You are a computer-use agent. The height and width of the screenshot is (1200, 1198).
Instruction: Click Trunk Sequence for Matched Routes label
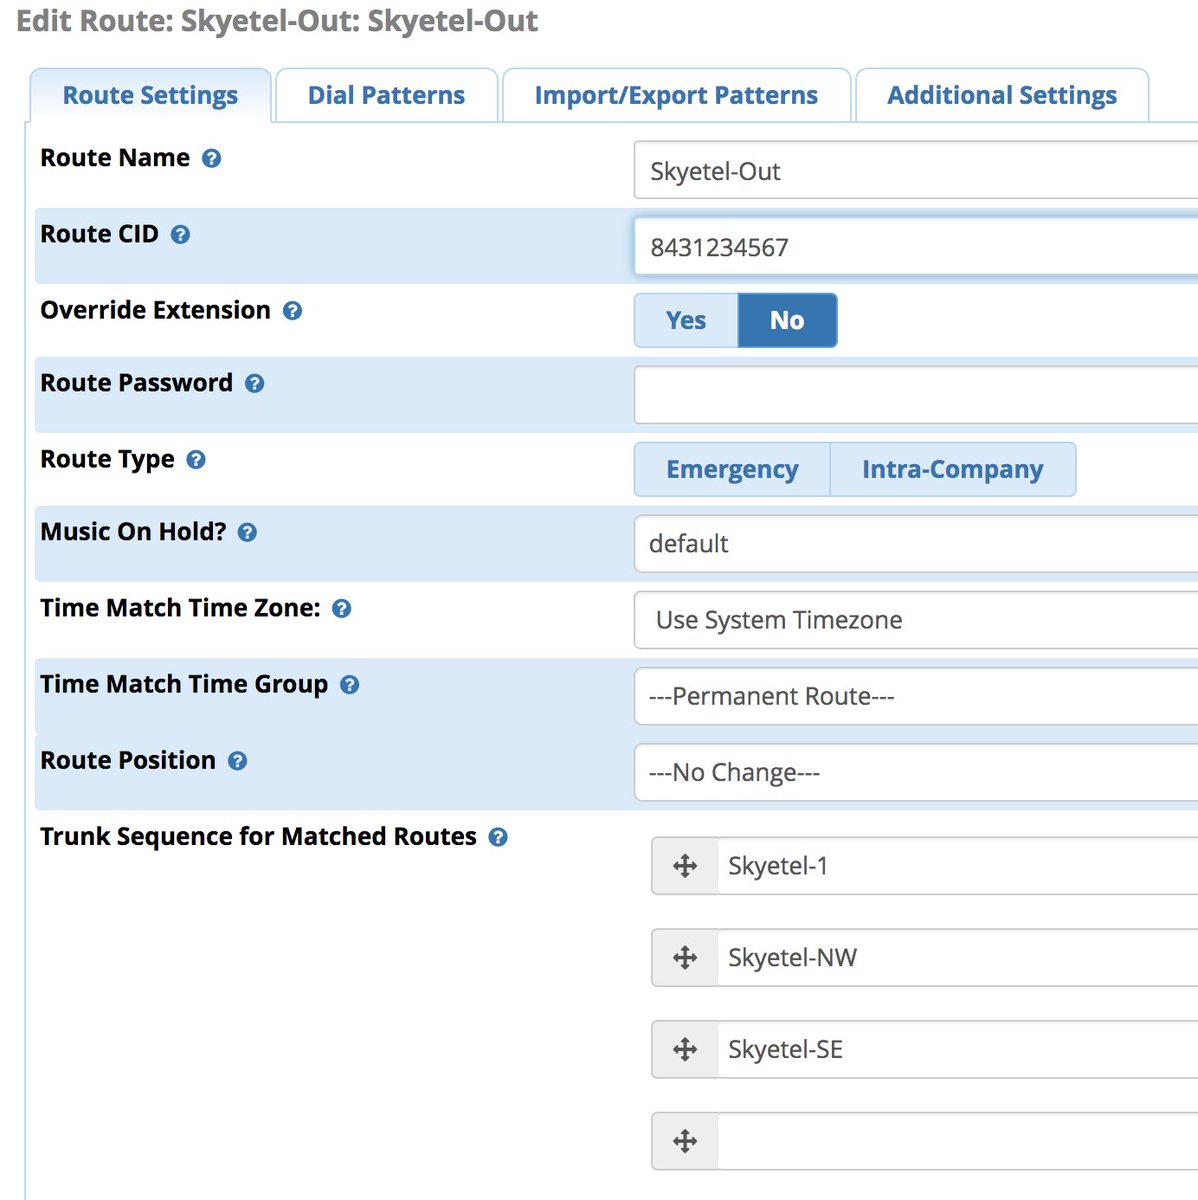pos(258,836)
